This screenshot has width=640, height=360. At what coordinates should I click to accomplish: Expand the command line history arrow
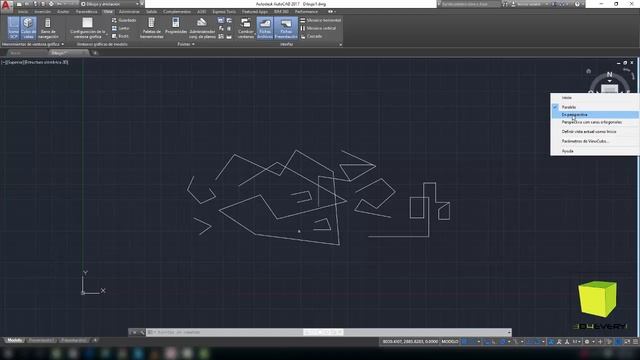(x=509, y=332)
